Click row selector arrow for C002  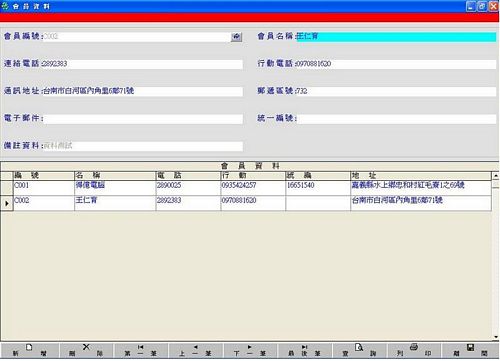click(x=7, y=203)
